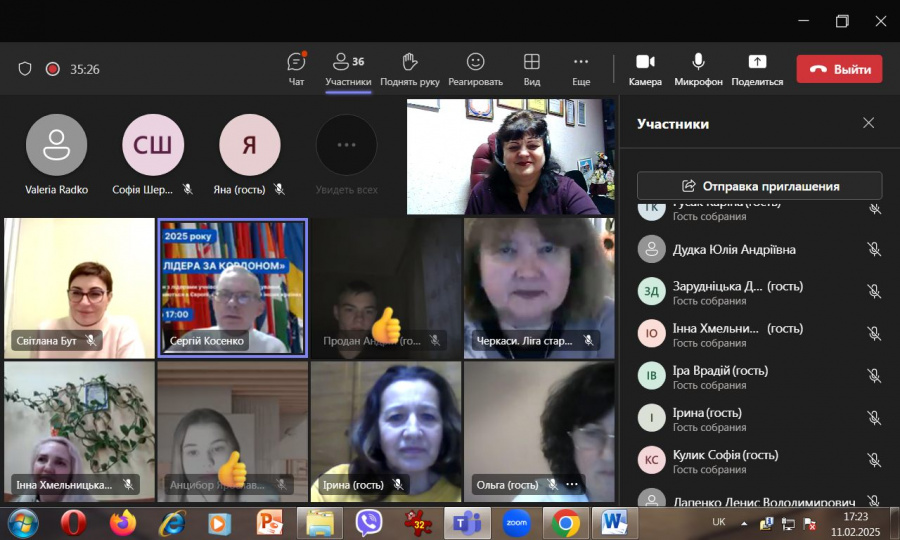
Task: Select Ірина (гость) video tile
Action: coord(386,432)
